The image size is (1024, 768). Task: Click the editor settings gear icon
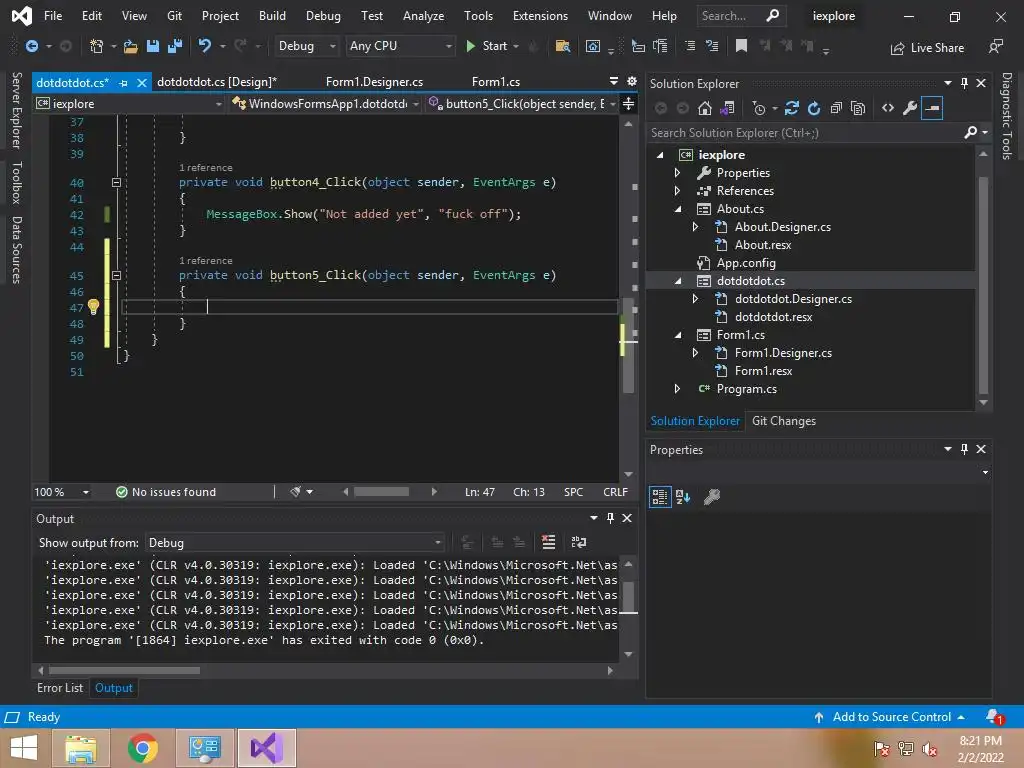tap(632, 81)
